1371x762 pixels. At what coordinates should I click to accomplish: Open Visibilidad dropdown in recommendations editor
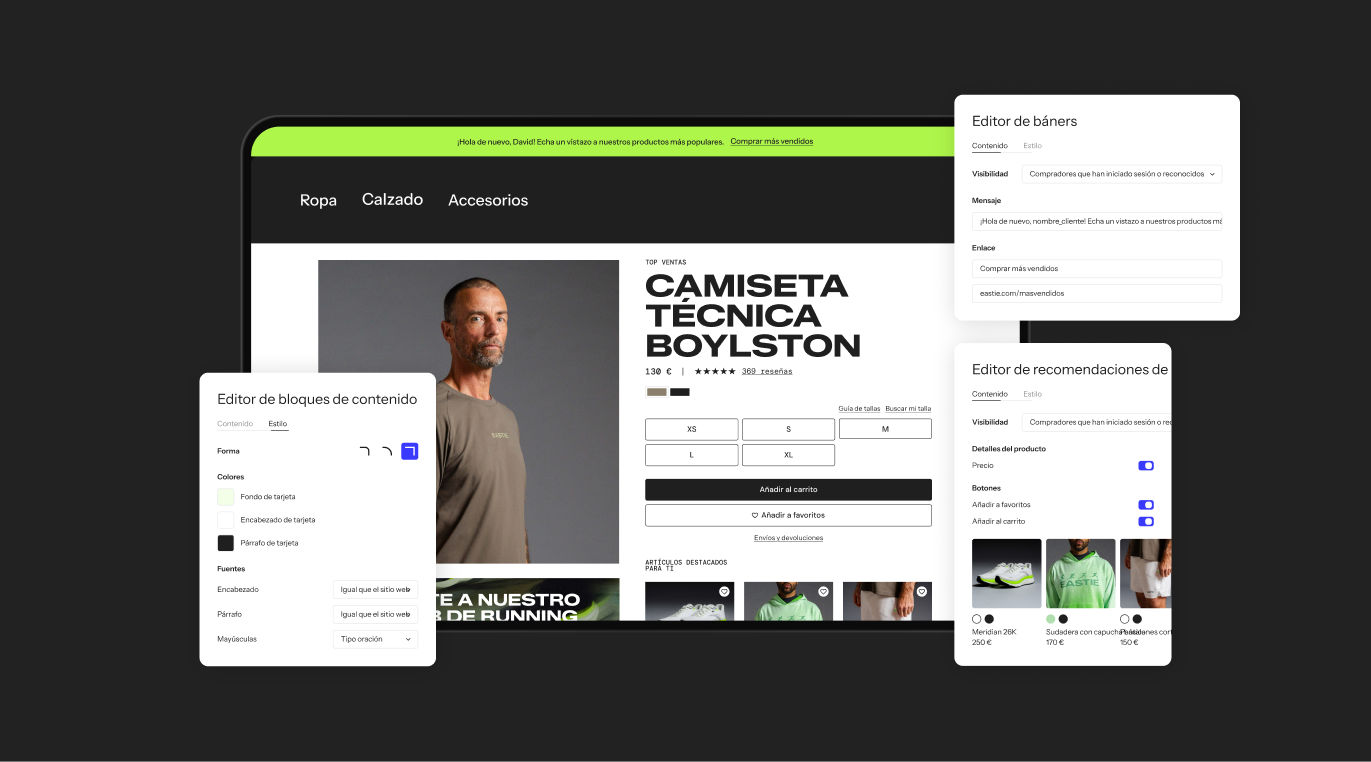tap(1096, 422)
